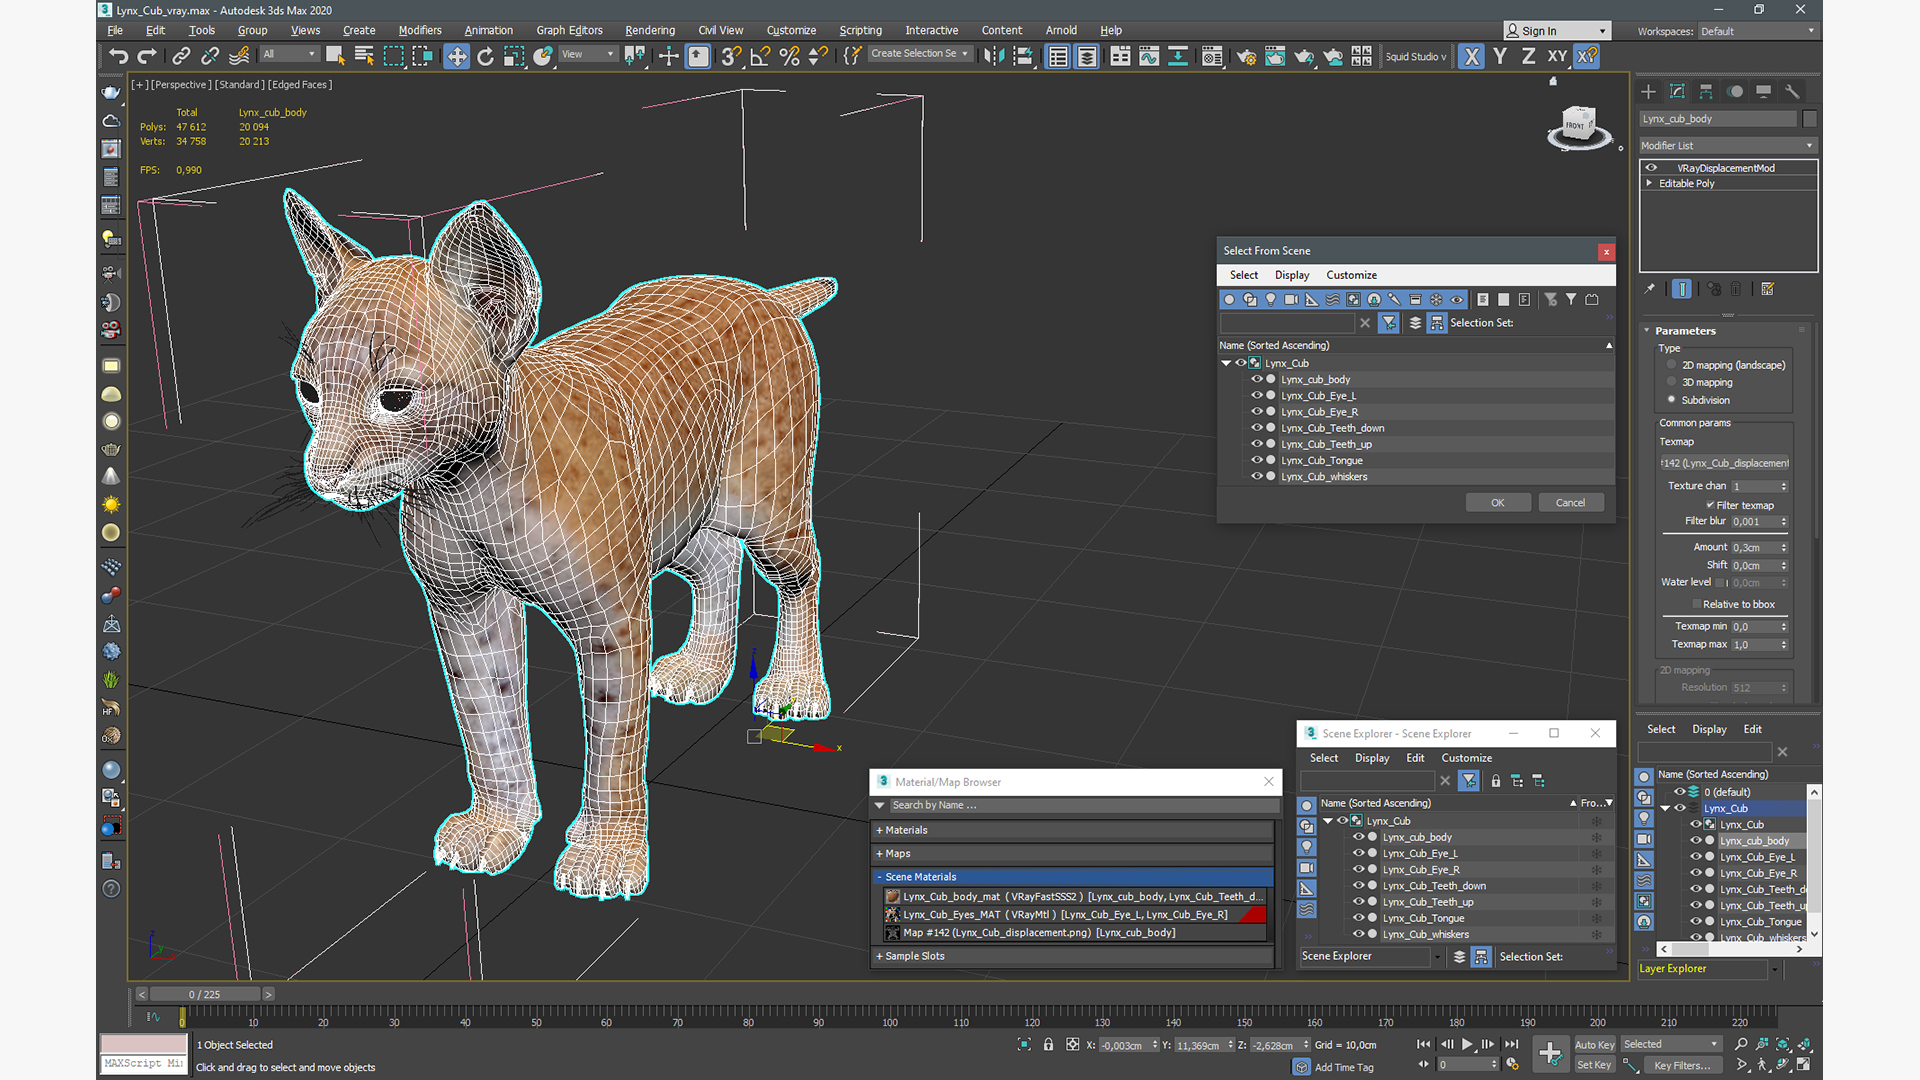Toggle the 3D Snaps tool
Image resolution: width=1920 pixels, height=1080 pixels.
click(731, 56)
